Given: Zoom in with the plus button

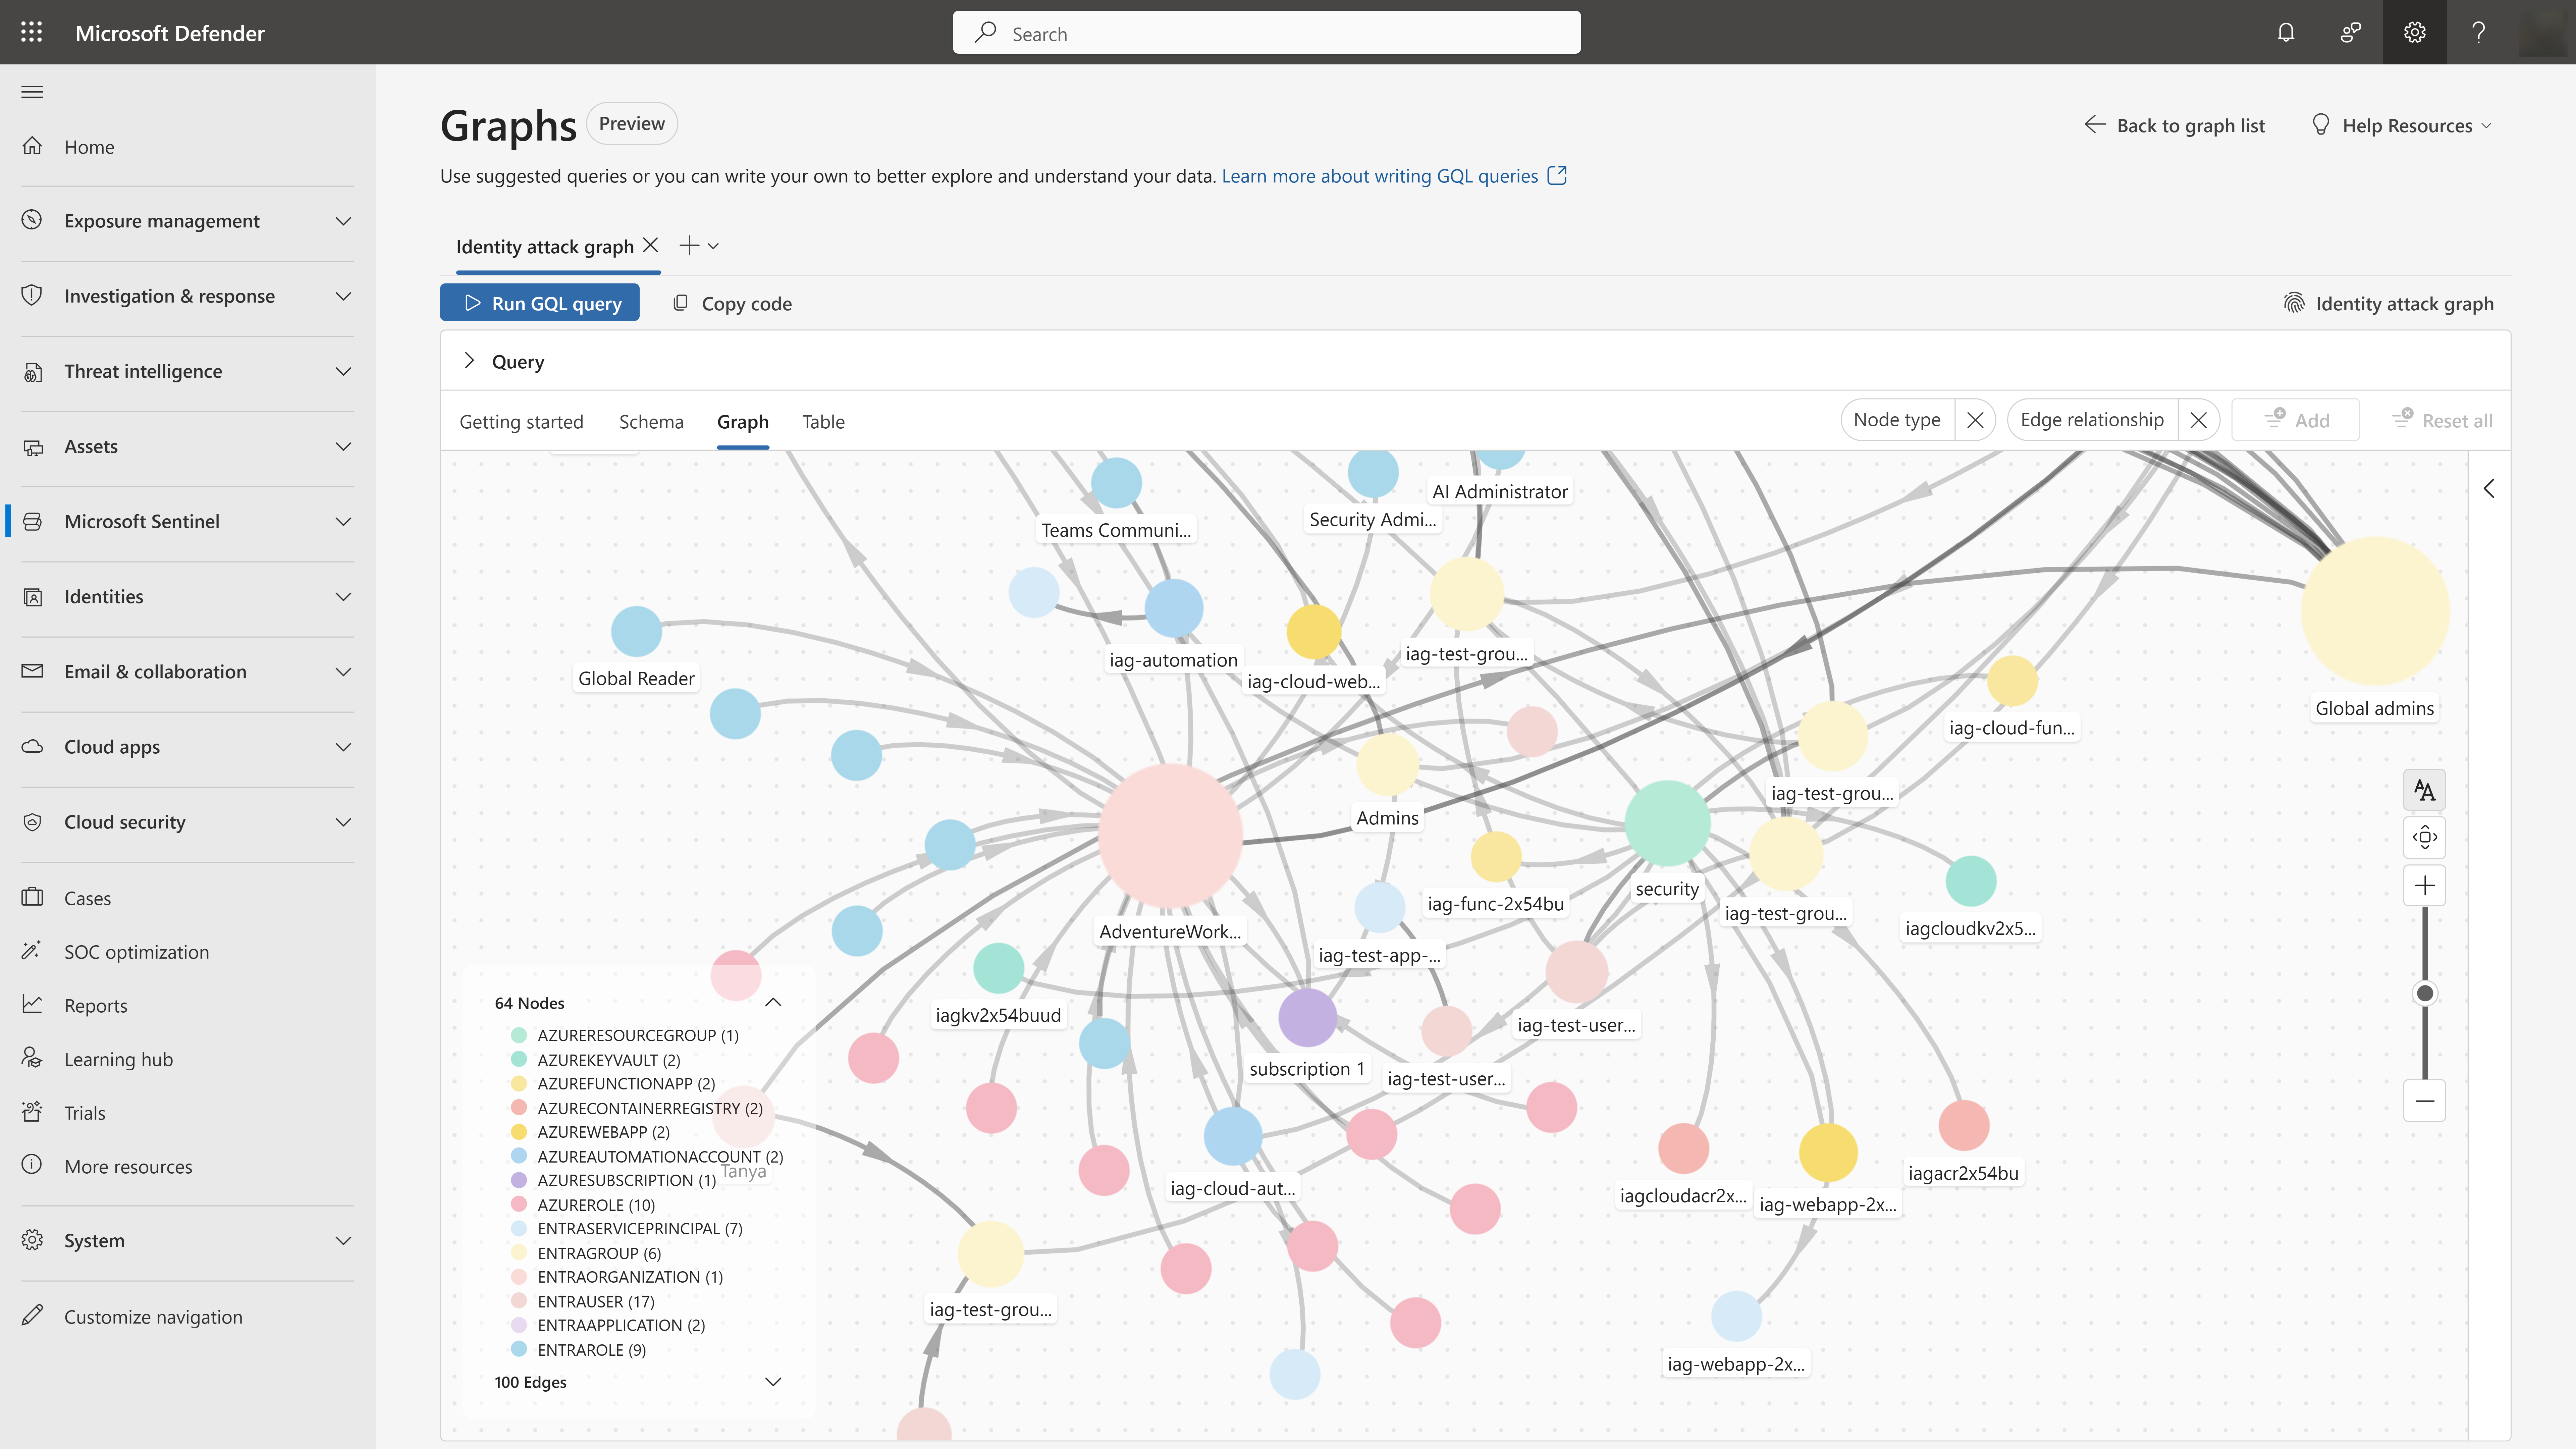Looking at the screenshot, I should tap(2424, 885).
